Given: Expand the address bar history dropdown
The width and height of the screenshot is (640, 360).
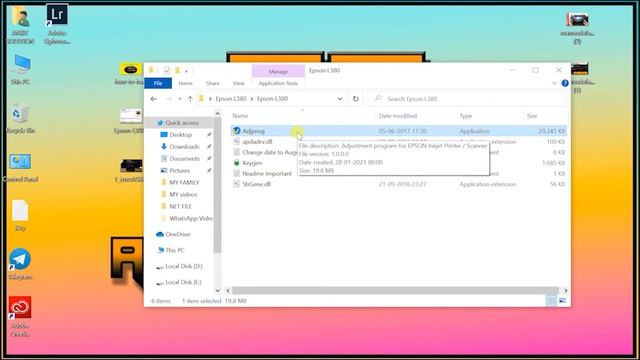Looking at the screenshot, I should pos(340,99).
